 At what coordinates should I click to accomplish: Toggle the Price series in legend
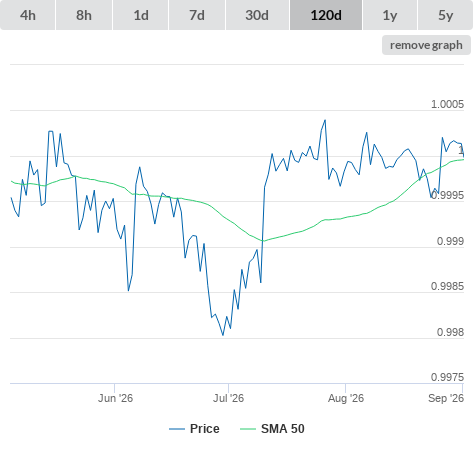[x=205, y=429]
